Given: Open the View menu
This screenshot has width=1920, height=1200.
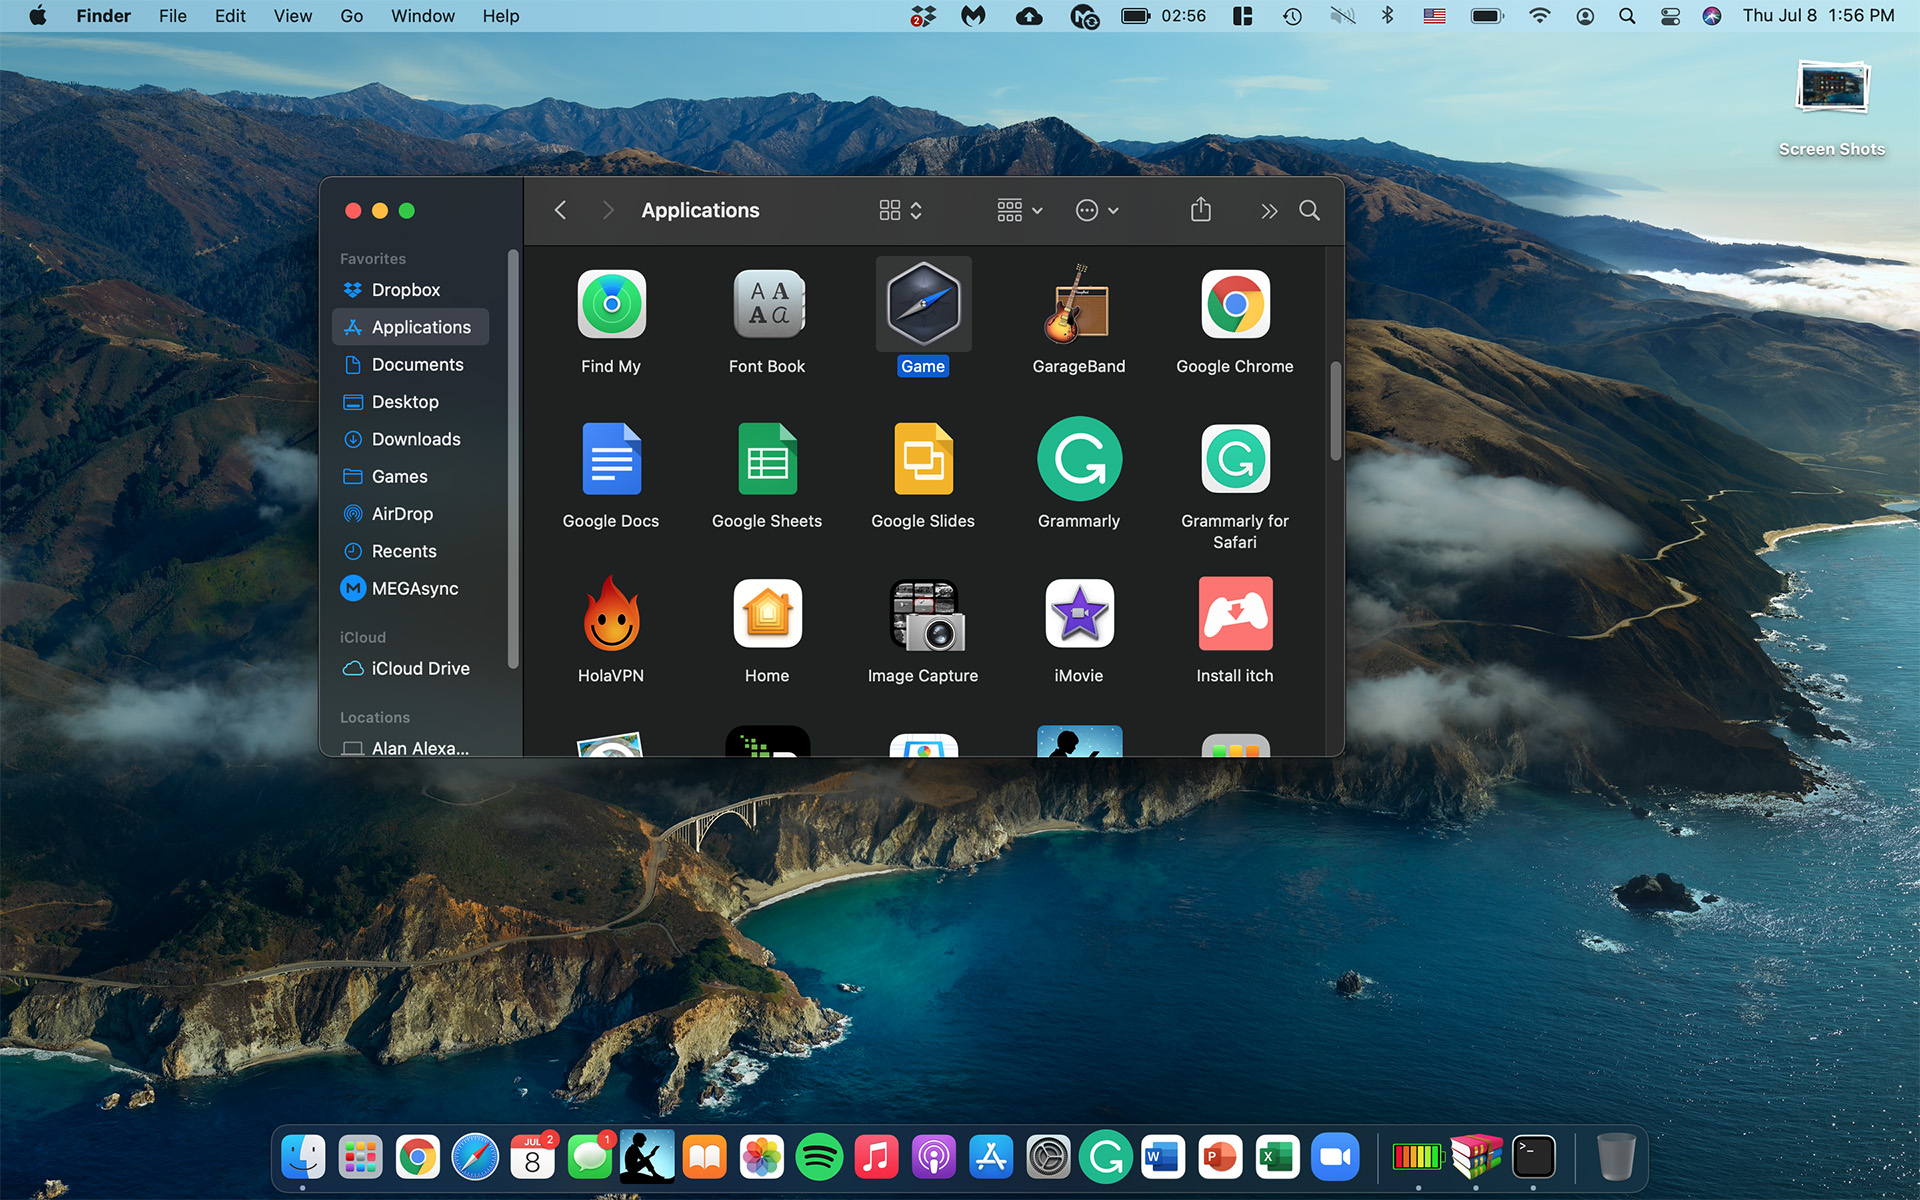Looking at the screenshot, I should click(293, 16).
